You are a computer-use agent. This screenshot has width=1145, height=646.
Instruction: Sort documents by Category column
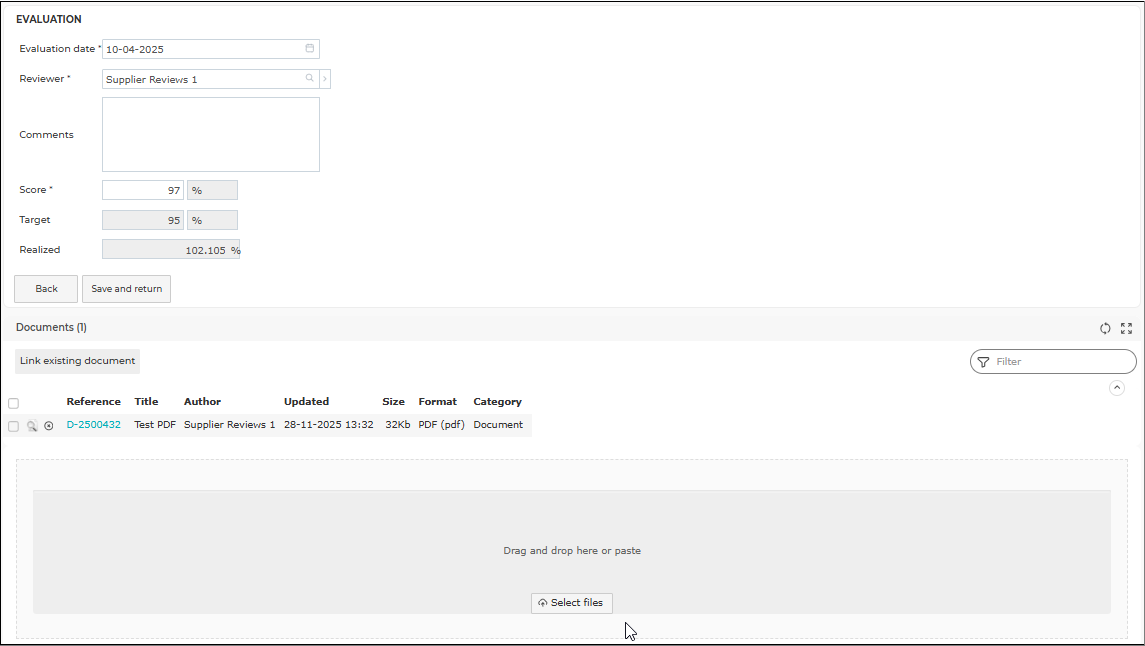[497, 401]
